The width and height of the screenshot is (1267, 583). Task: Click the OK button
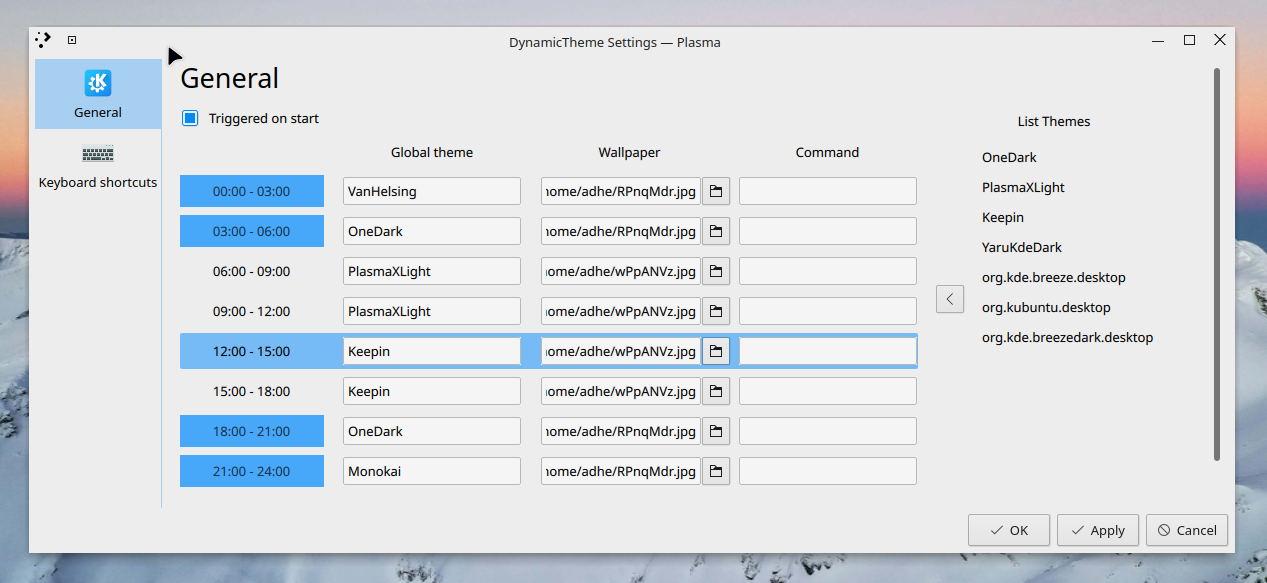click(x=1009, y=530)
